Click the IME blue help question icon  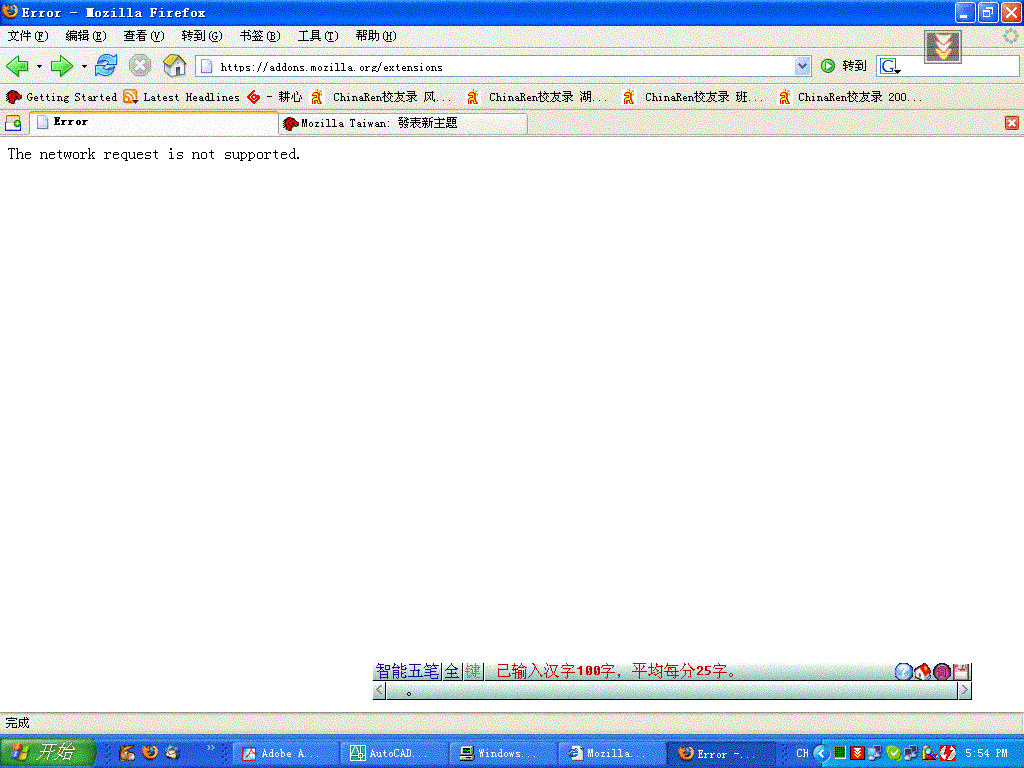pyautogui.click(x=903, y=671)
